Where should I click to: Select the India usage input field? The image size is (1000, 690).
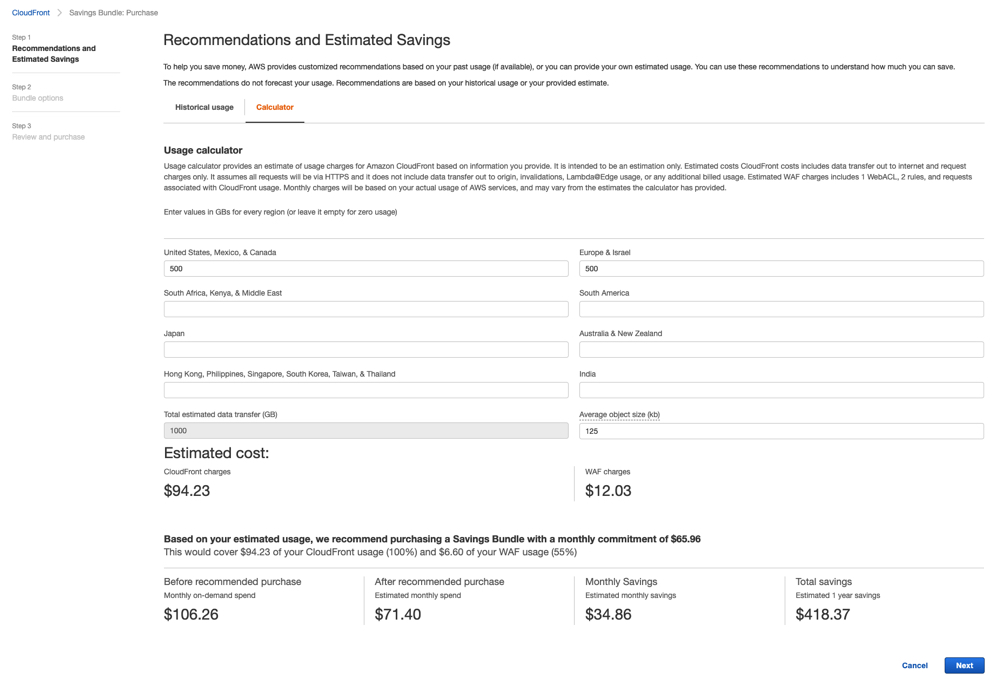pos(780,389)
